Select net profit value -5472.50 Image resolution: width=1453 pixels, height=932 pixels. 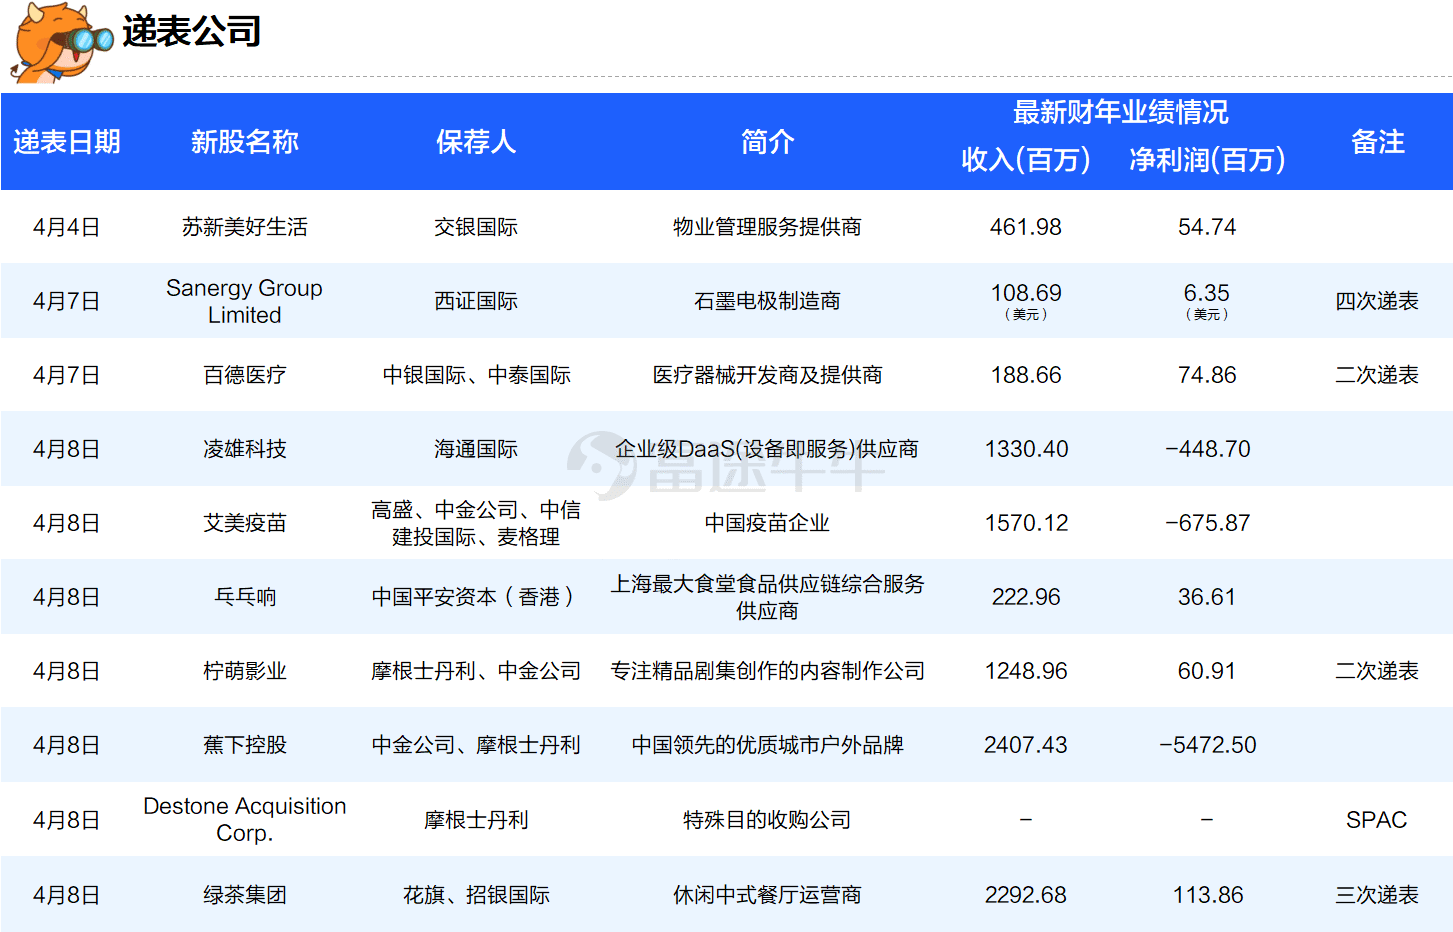[1207, 745]
